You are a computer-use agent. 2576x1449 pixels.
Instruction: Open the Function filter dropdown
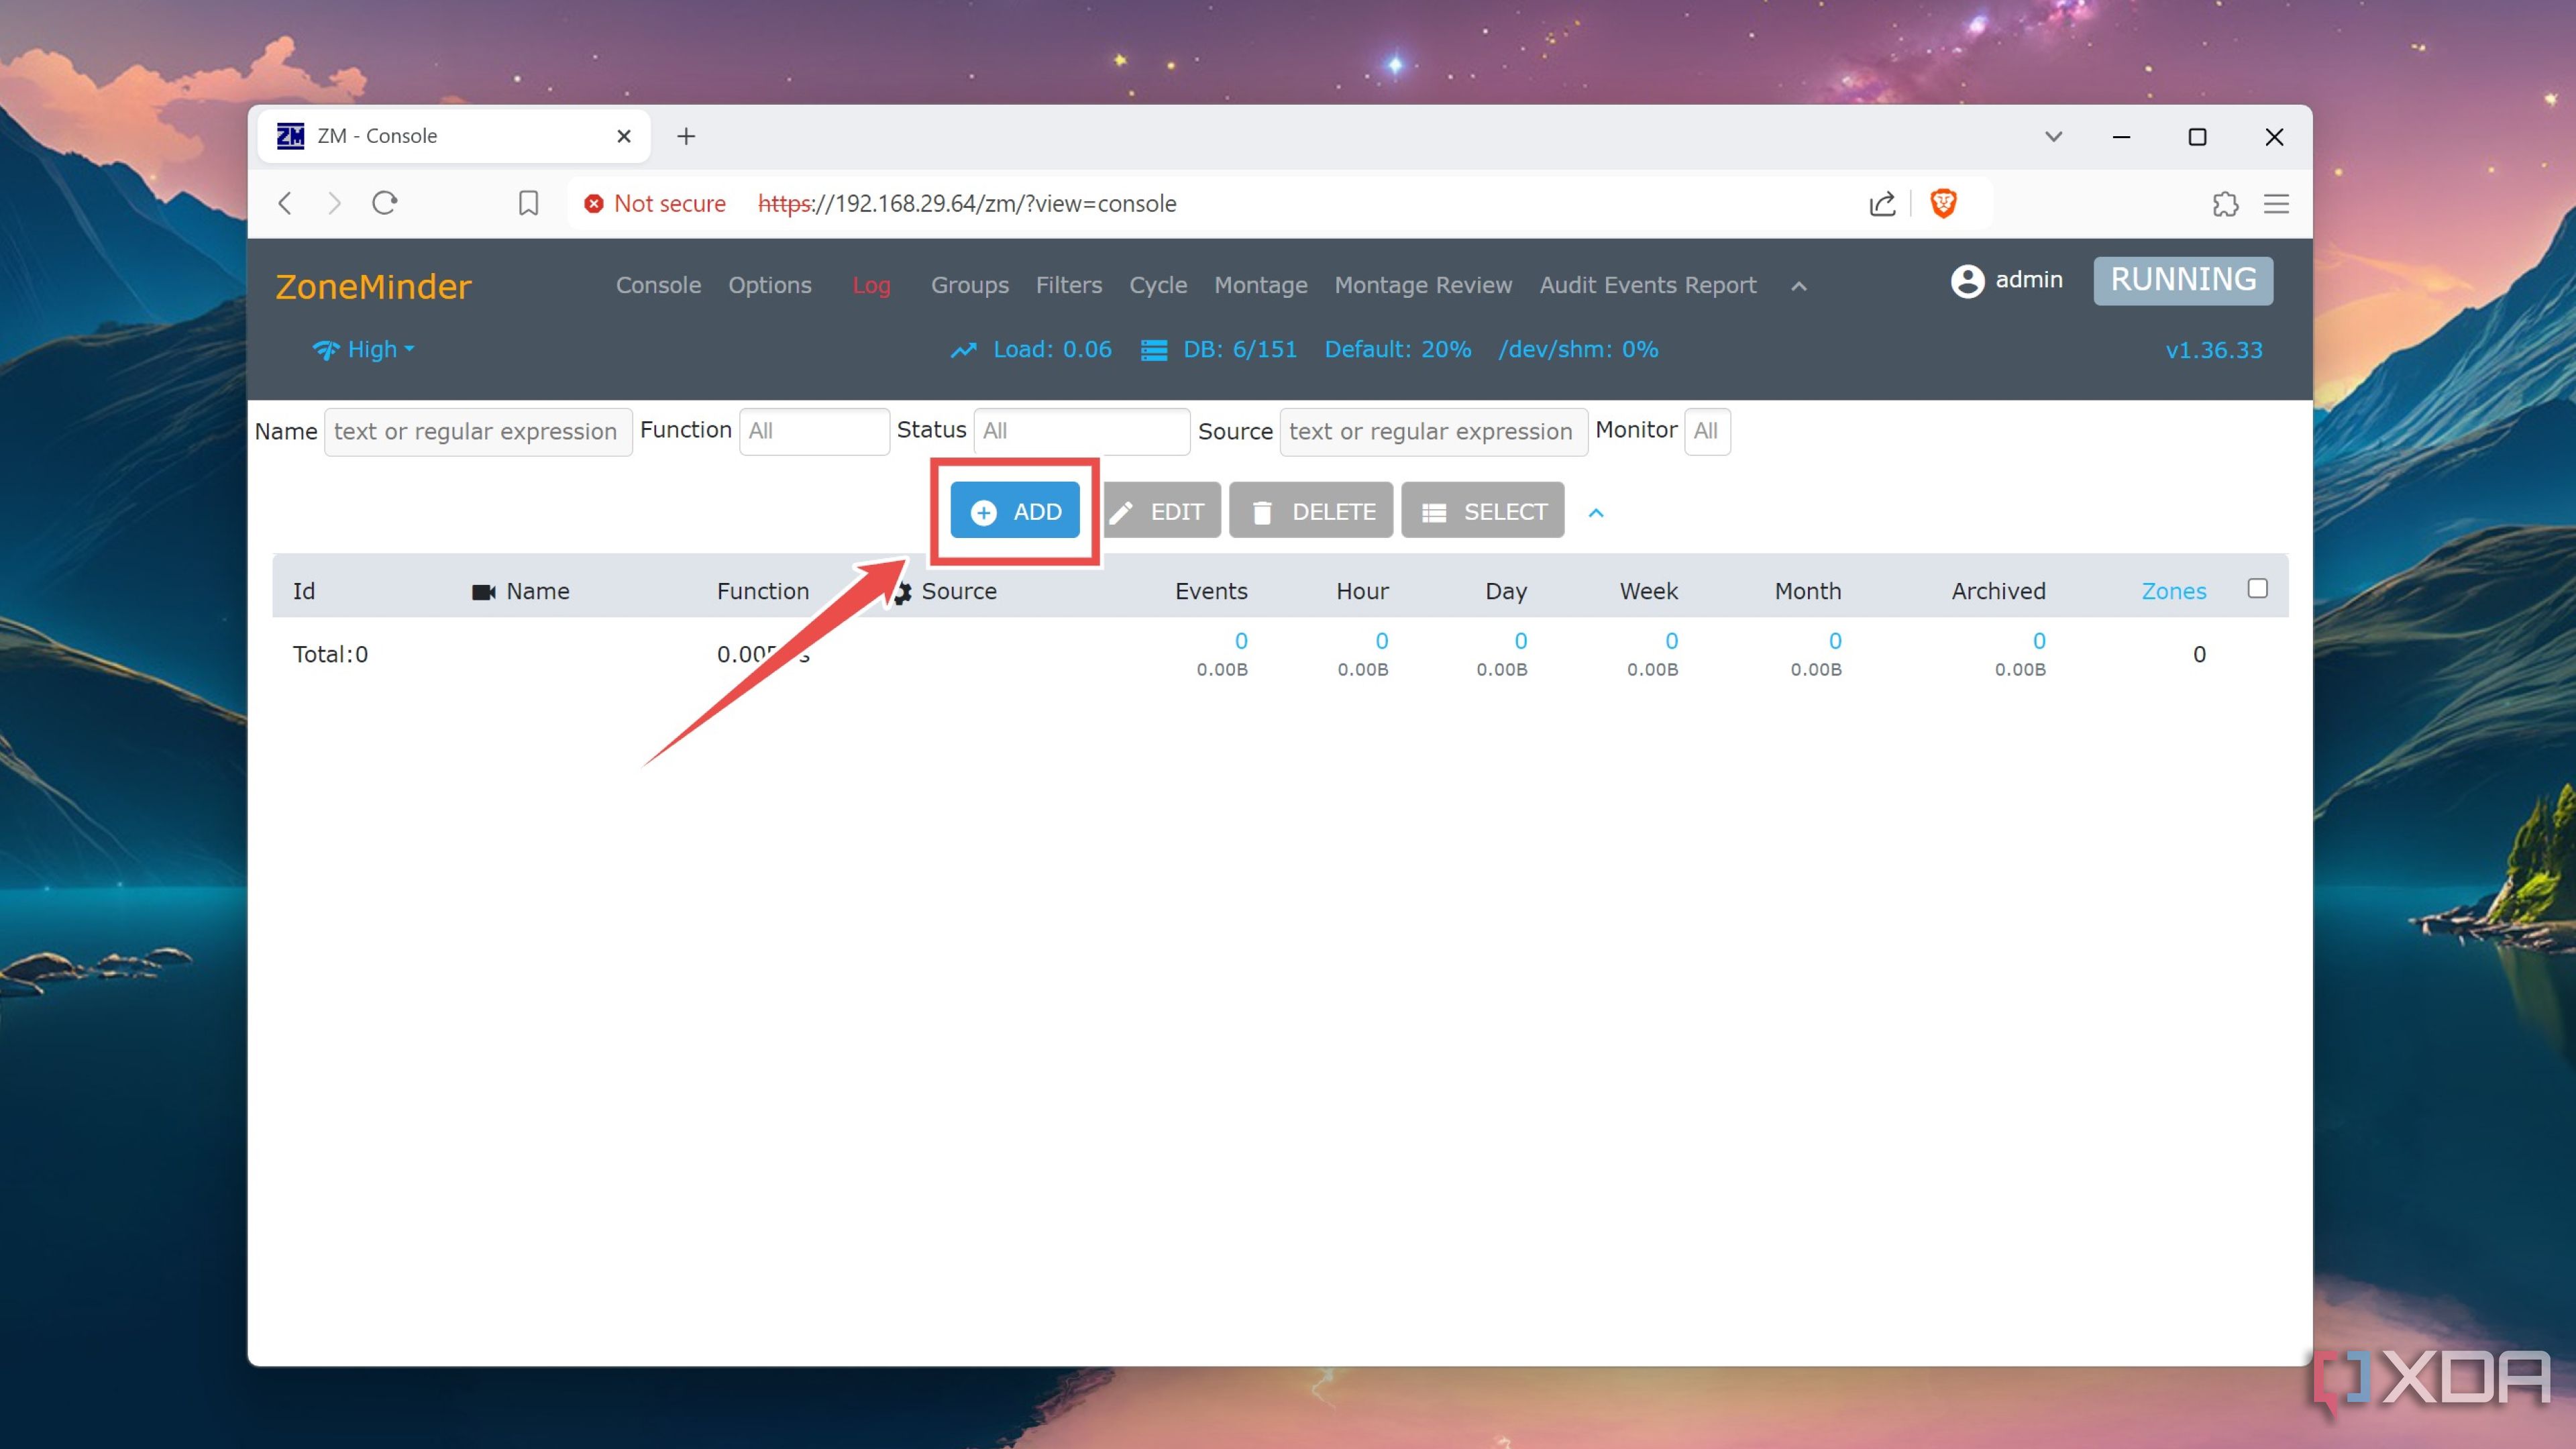coord(814,431)
